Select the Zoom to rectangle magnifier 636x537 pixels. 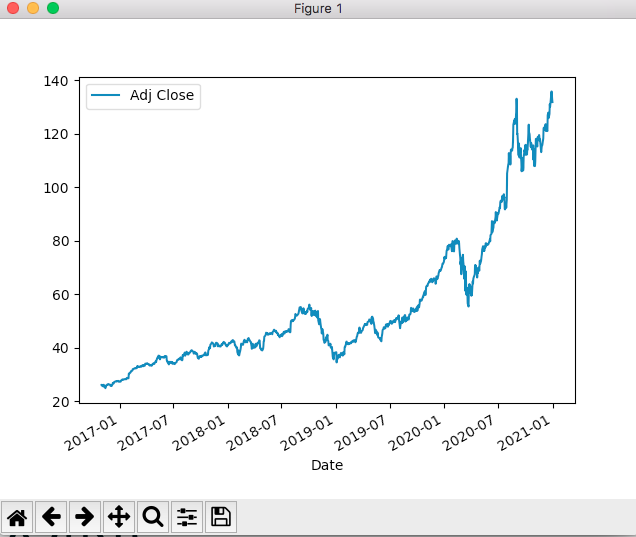(x=153, y=517)
